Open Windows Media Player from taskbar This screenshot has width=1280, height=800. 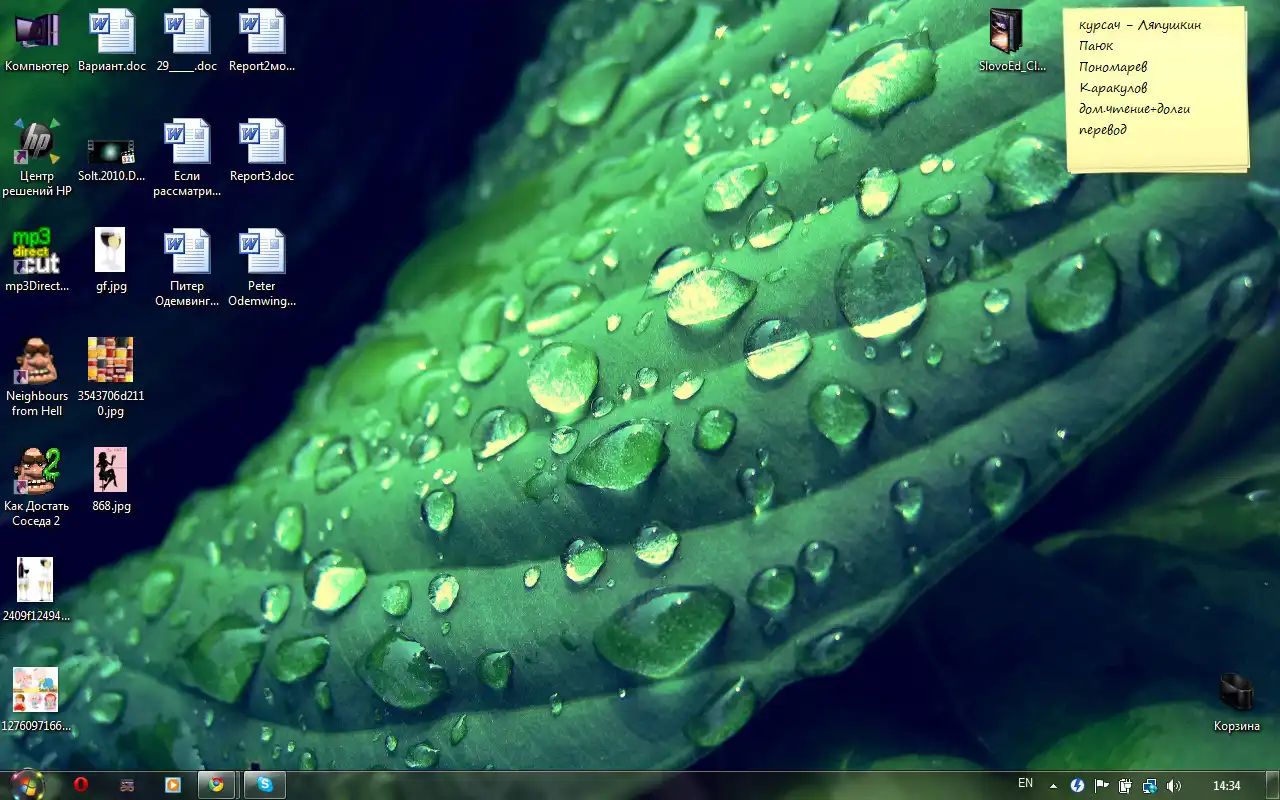click(x=173, y=785)
